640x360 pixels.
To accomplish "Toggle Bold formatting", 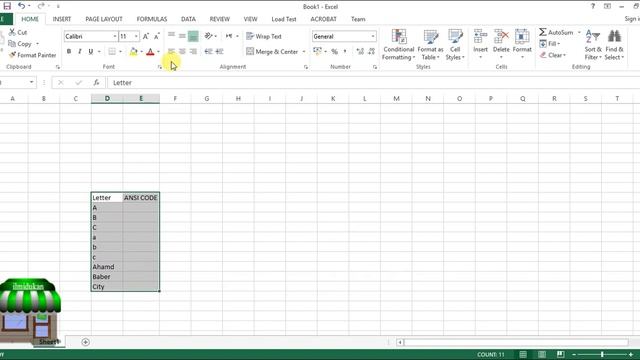I will point(69,51).
